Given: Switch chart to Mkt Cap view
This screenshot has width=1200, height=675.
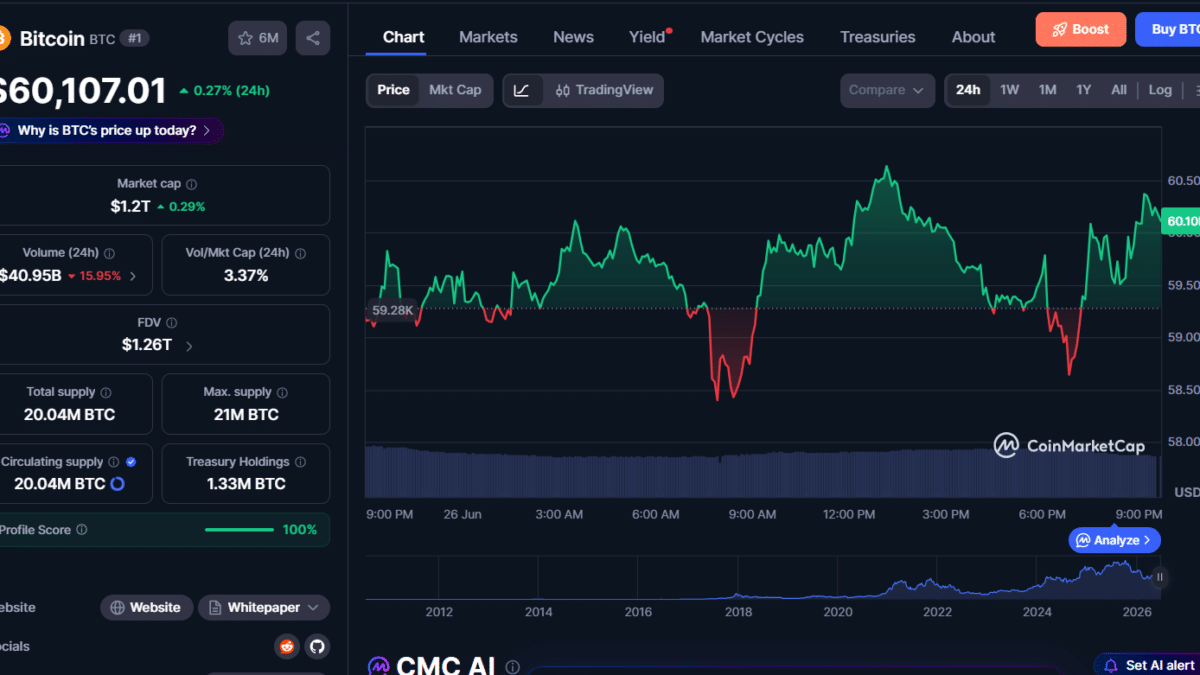Looking at the screenshot, I should (455, 90).
